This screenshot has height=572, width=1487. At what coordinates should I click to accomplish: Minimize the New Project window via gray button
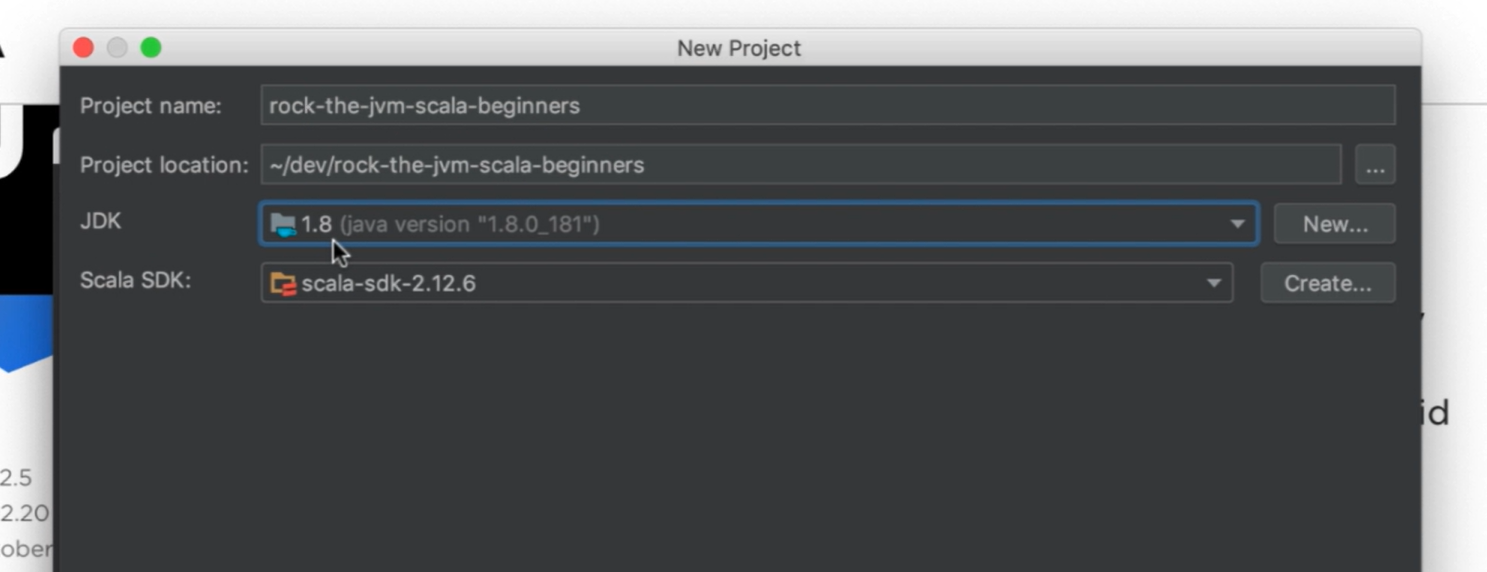tap(117, 47)
